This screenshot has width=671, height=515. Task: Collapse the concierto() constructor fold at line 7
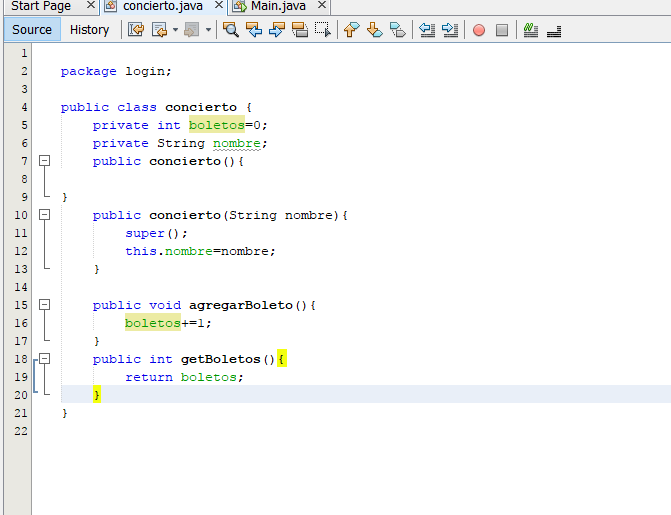tap(45, 161)
